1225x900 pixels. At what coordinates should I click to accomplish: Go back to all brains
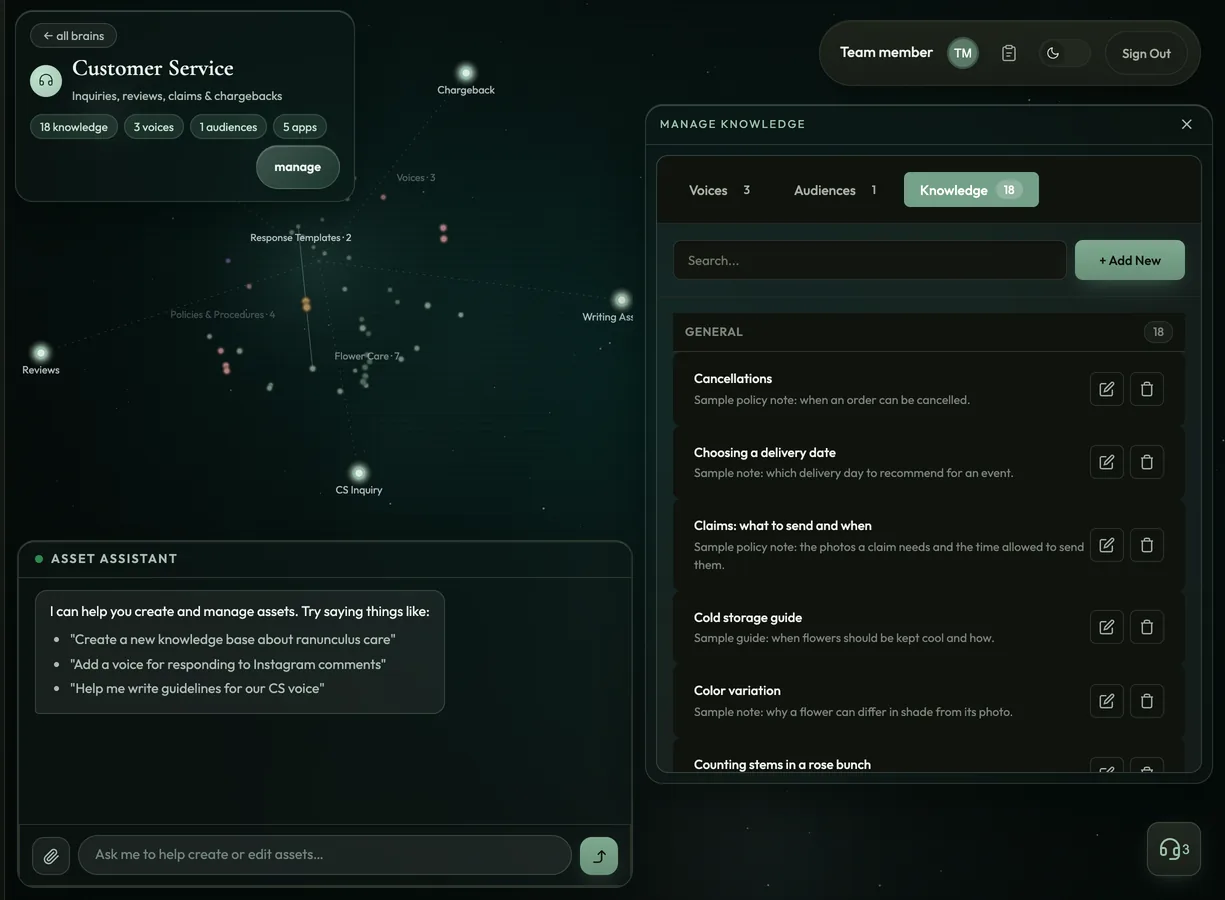tap(74, 36)
